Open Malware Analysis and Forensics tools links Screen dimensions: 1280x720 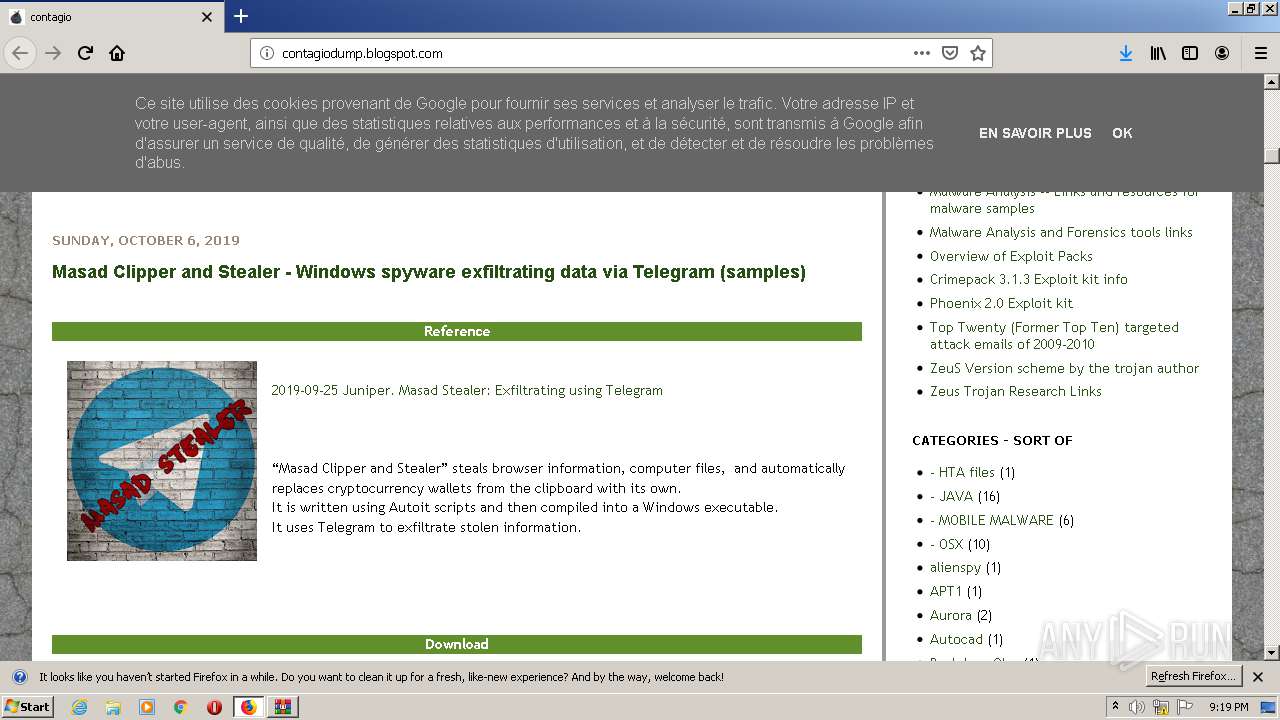[1061, 232]
